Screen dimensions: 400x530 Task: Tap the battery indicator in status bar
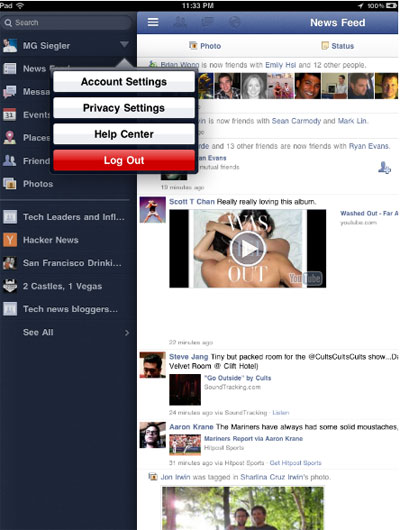click(391, 5)
